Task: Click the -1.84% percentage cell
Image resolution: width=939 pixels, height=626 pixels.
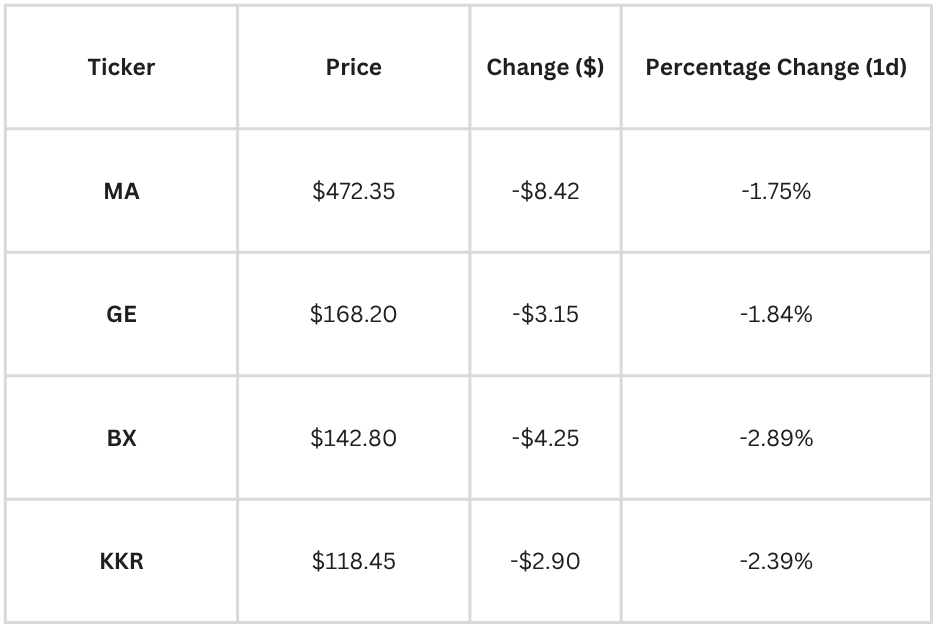Action: pos(776,315)
